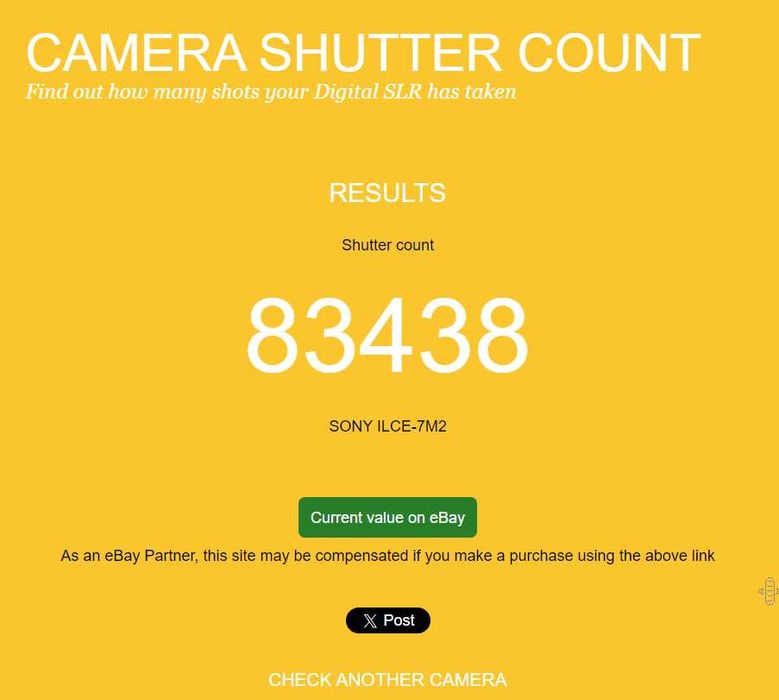Click the word 'COUNT' in page title
The width and height of the screenshot is (779, 700).
tap(609, 53)
